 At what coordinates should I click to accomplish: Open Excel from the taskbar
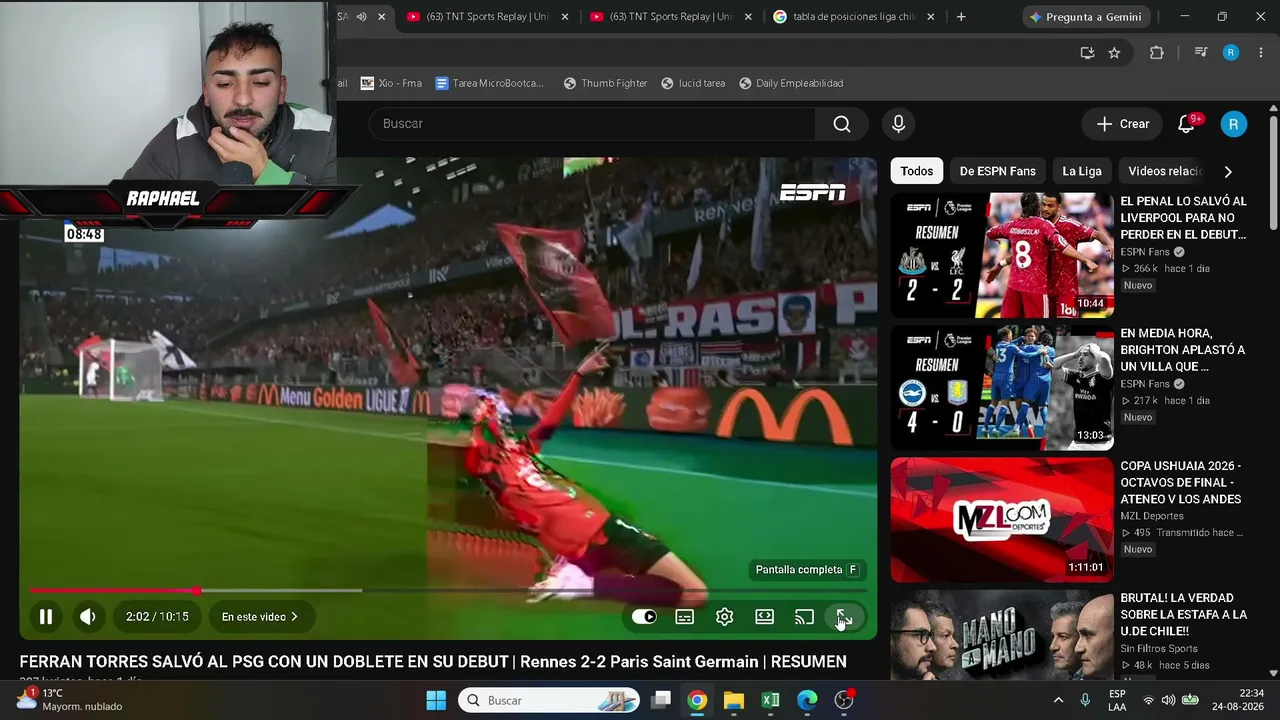(770, 700)
